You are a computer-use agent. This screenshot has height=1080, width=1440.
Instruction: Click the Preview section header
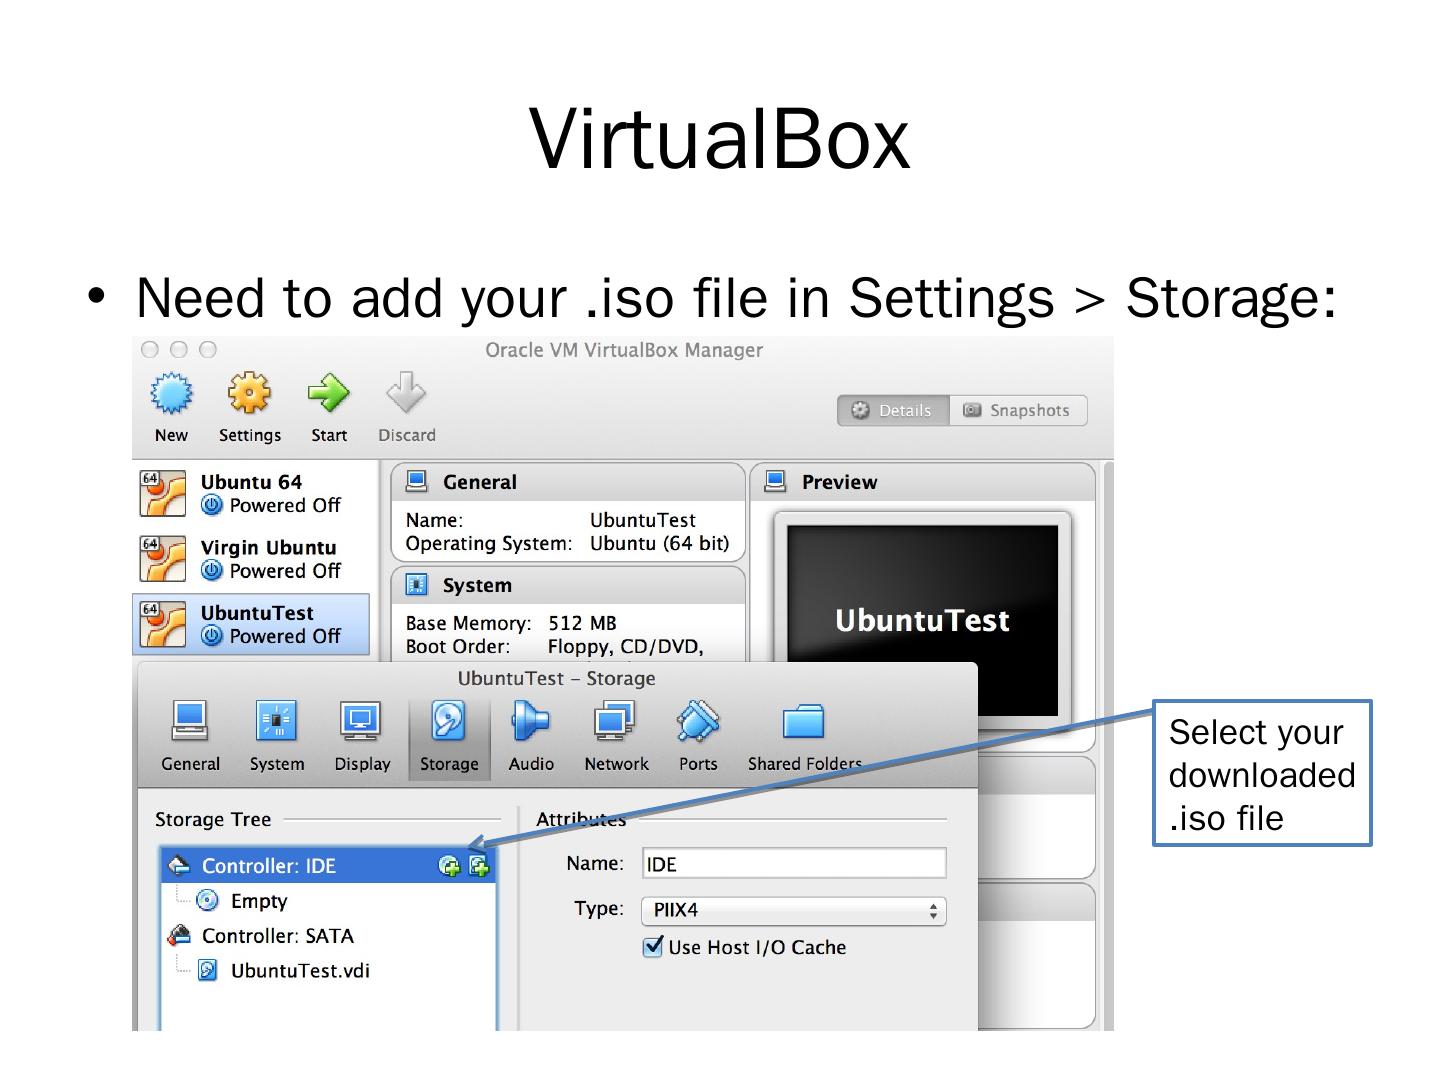click(x=922, y=482)
